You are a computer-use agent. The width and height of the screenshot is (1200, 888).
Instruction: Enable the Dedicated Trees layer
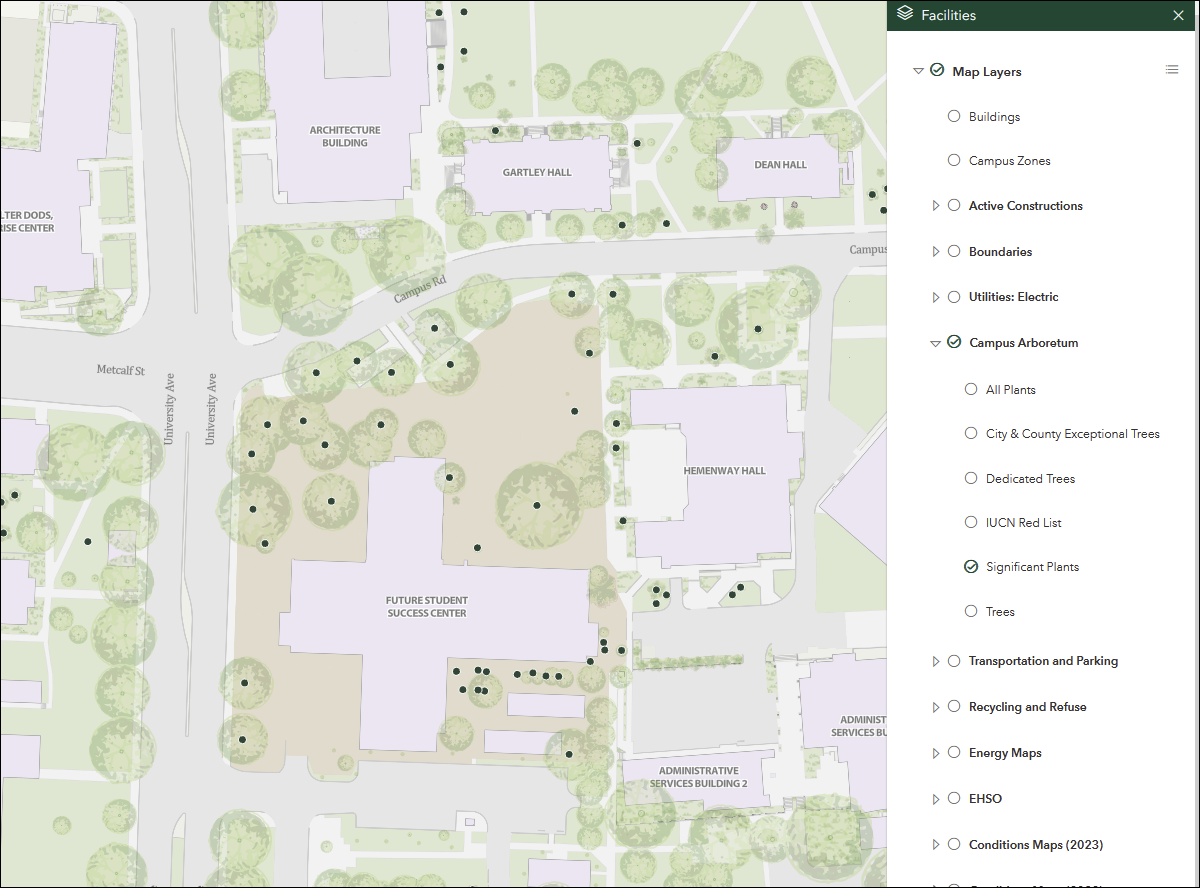coord(970,478)
